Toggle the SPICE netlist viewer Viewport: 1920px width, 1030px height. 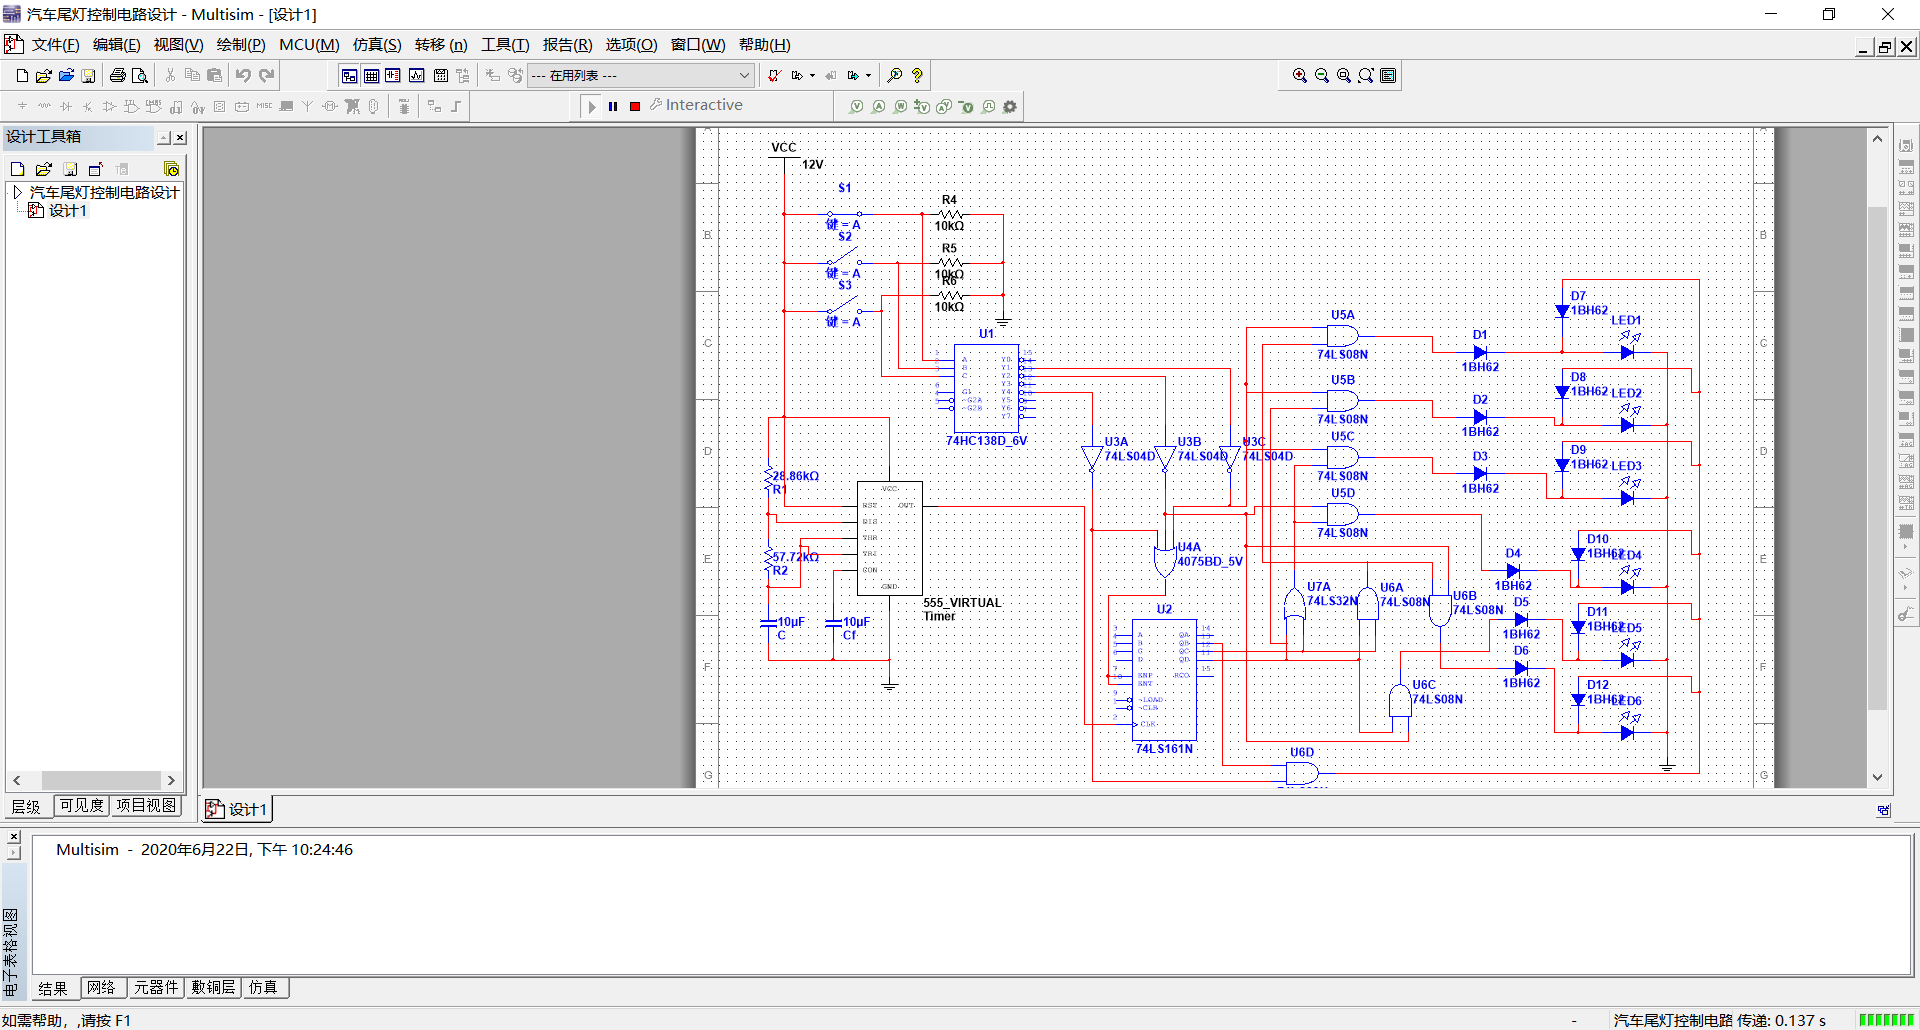(x=393, y=75)
